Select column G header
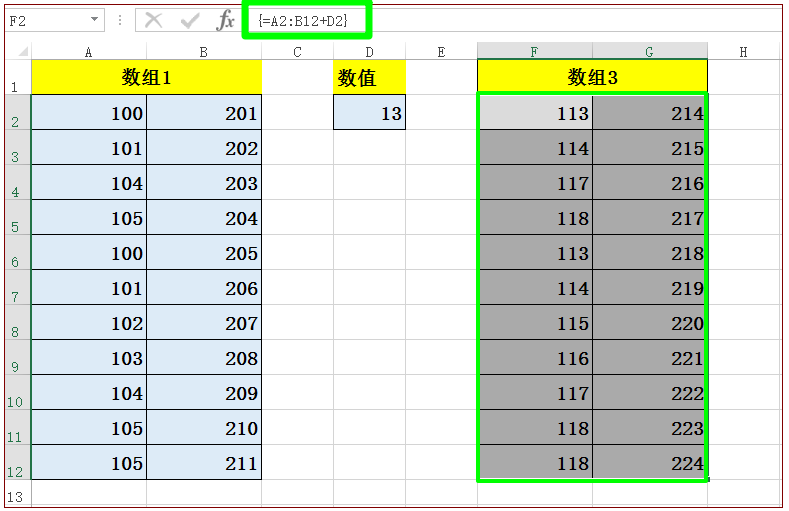The height and width of the screenshot is (511, 789). click(x=650, y=51)
